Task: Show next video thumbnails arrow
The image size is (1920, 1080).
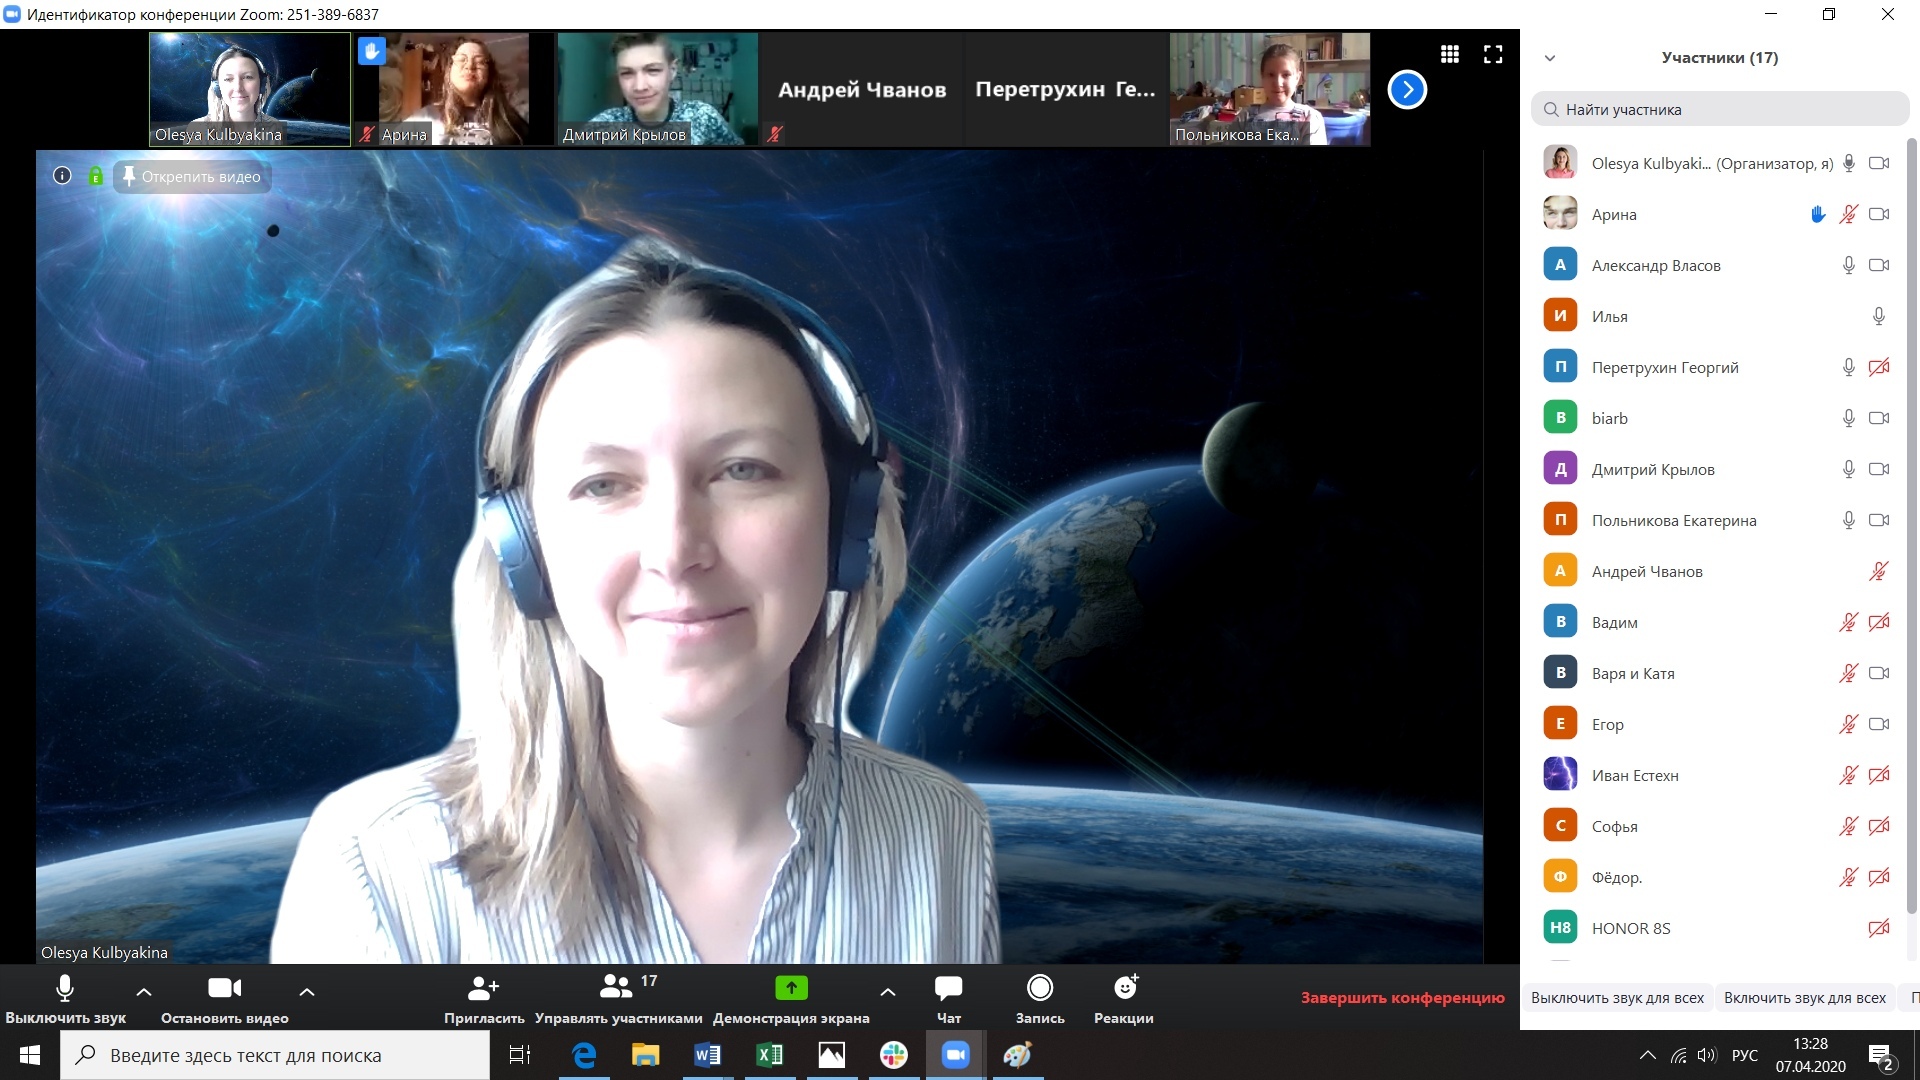Action: click(x=1407, y=89)
